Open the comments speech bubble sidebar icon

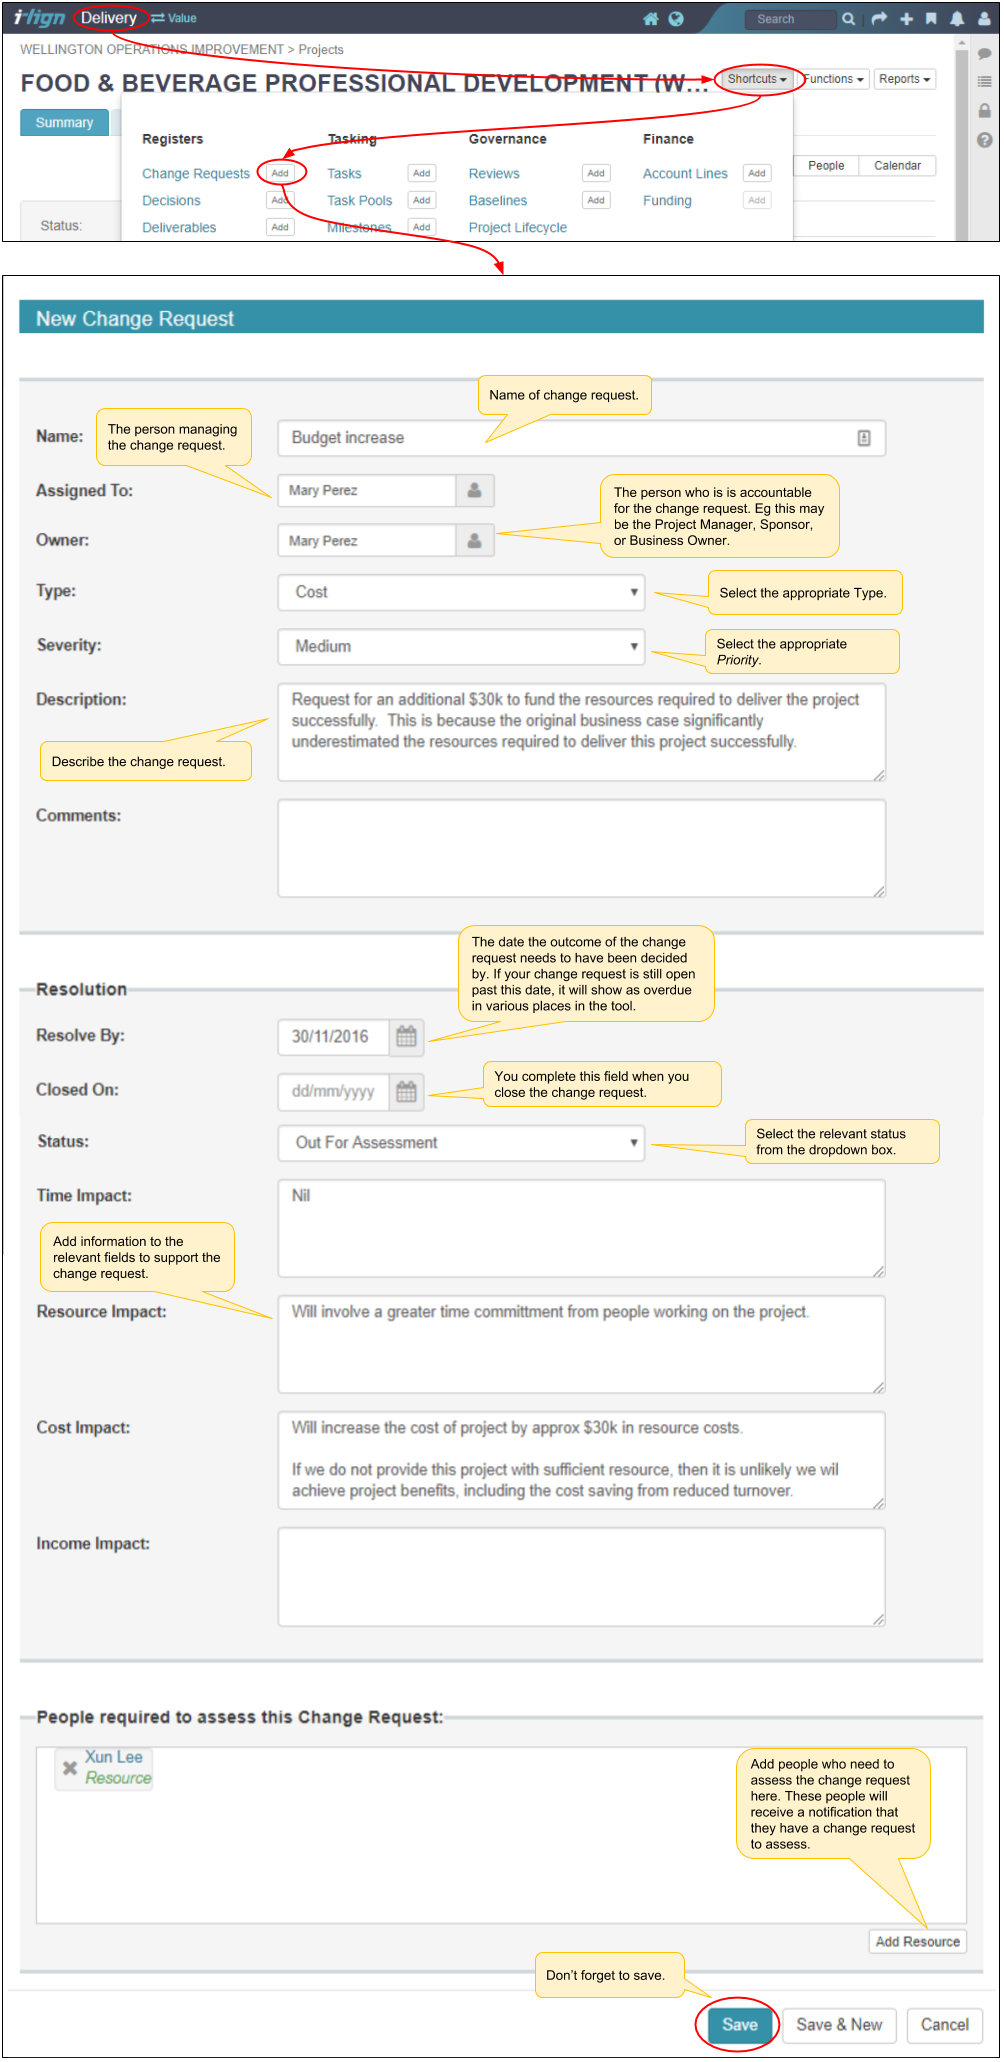tap(984, 54)
